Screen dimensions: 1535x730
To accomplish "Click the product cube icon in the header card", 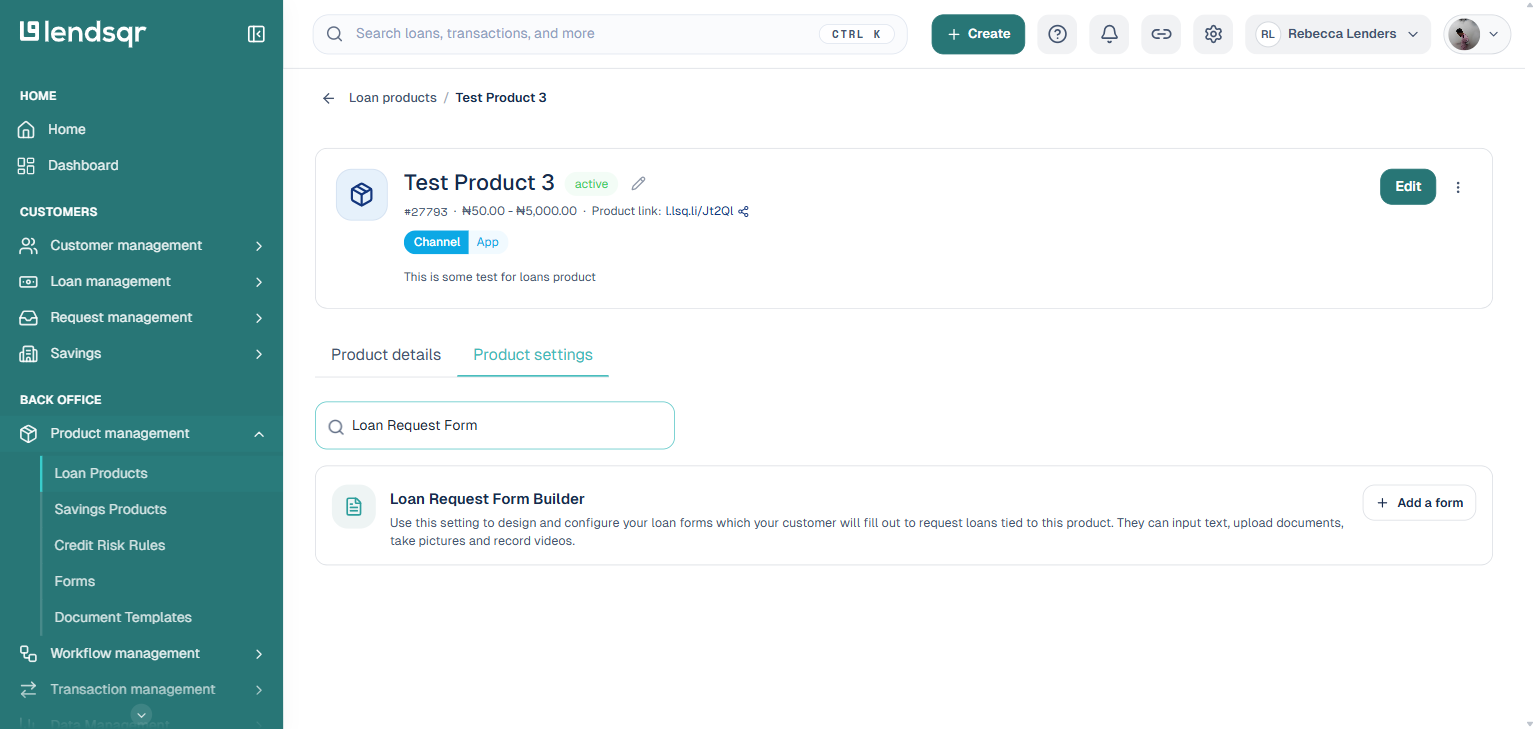I will pos(362,195).
